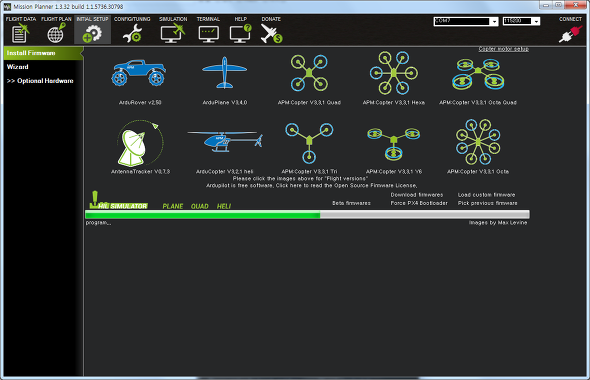Open the Simulation monitor icon
The height and width of the screenshot is (380, 590).
point(173,33)
